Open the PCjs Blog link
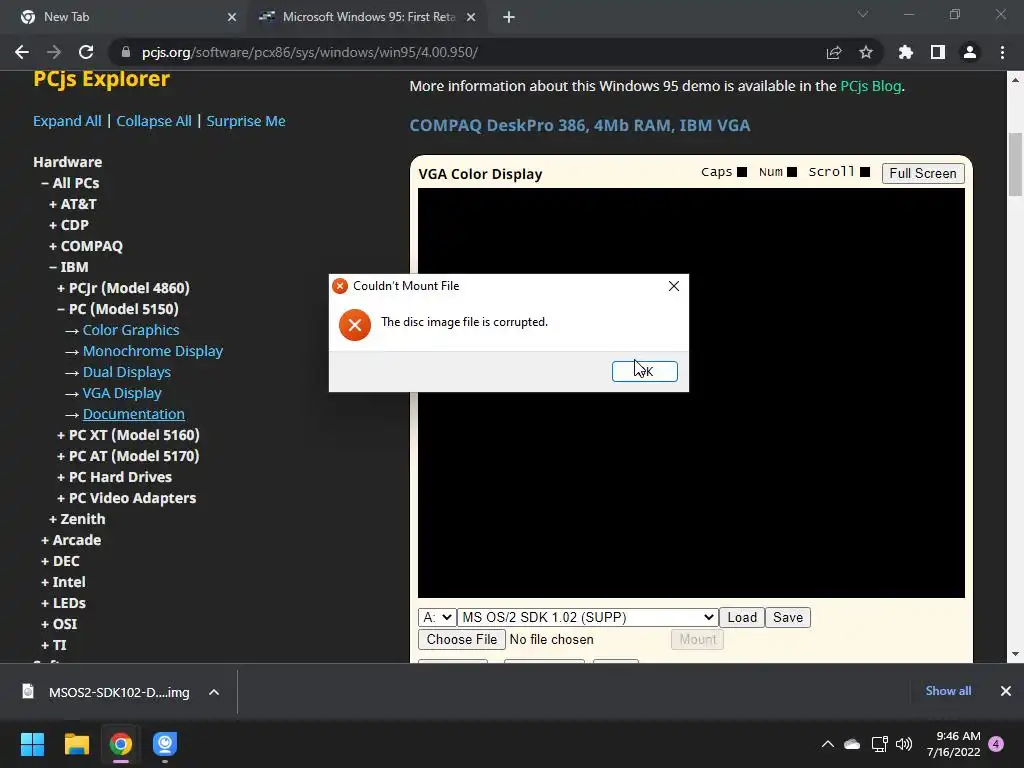 871,86
